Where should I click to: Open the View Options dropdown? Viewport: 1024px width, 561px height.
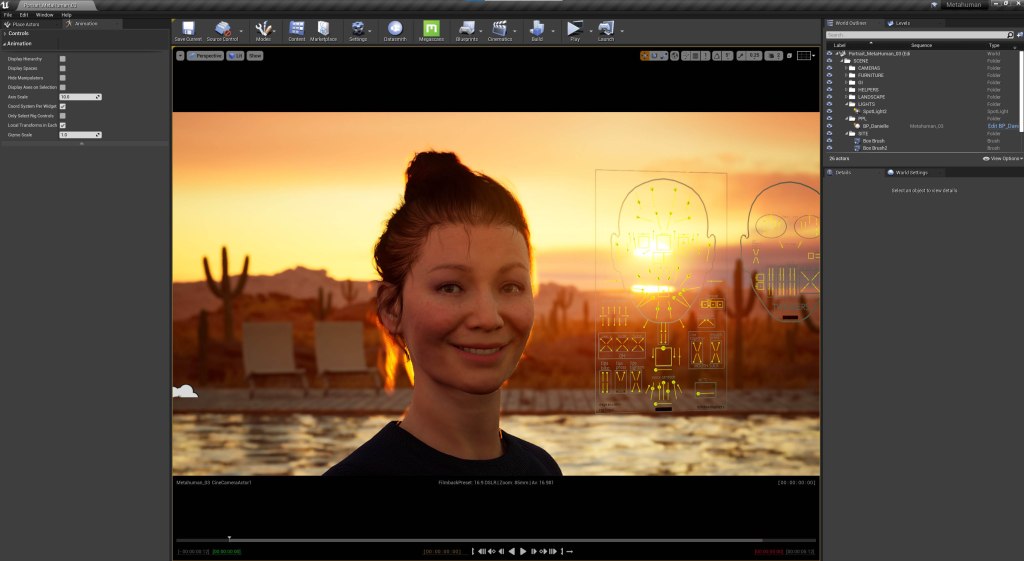[x=1001, y=158]
